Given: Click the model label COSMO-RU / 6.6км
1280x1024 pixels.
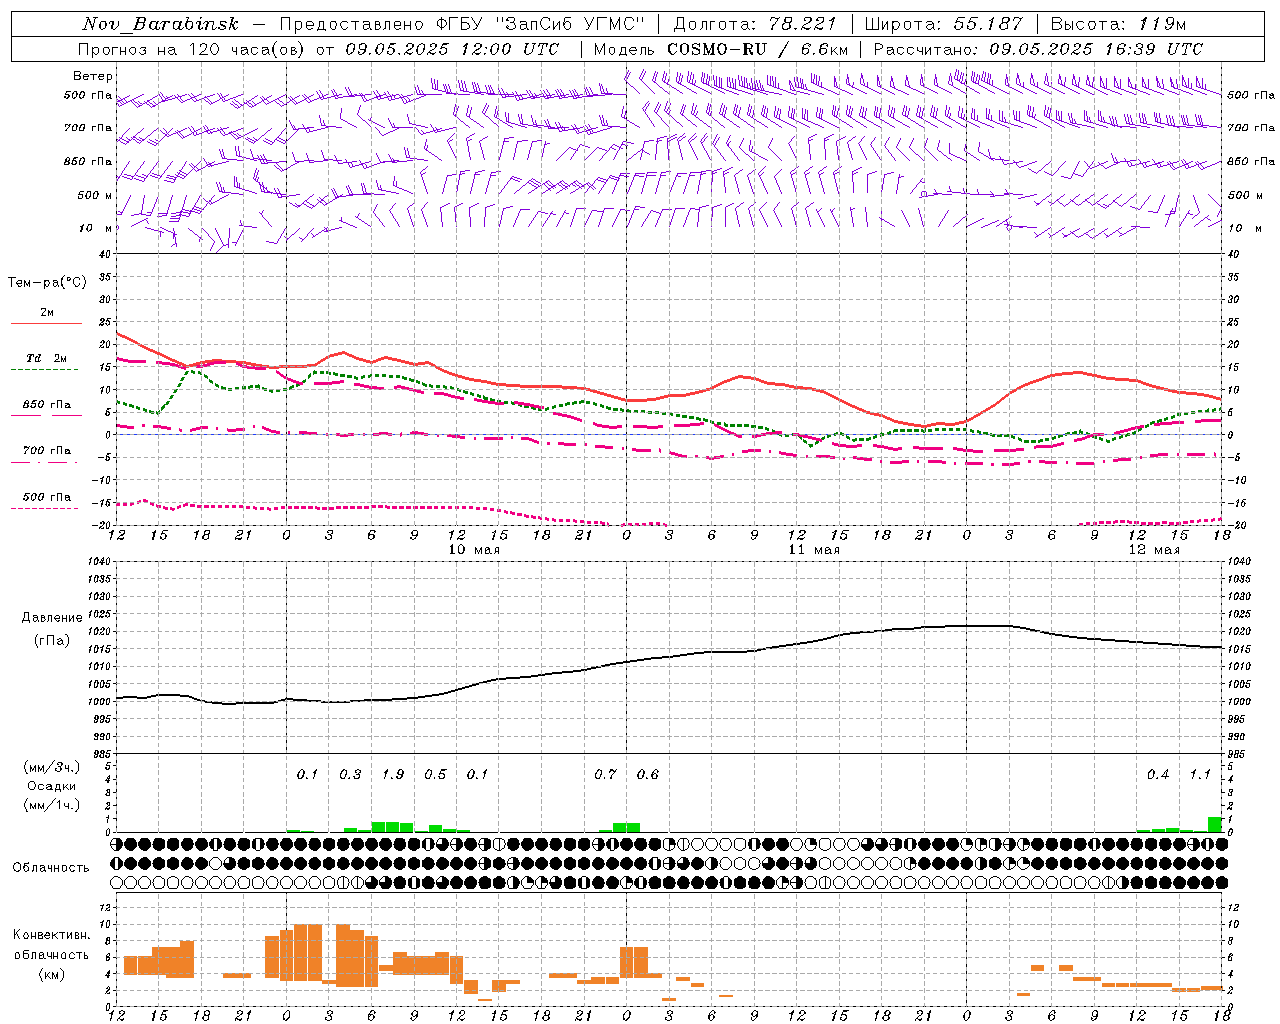Looking at the screenshot, I should click(x=758, y=49).
